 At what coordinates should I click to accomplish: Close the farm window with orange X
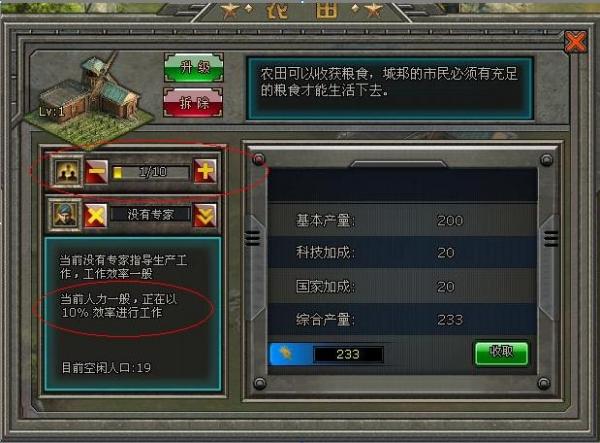(x=576, y=41)
